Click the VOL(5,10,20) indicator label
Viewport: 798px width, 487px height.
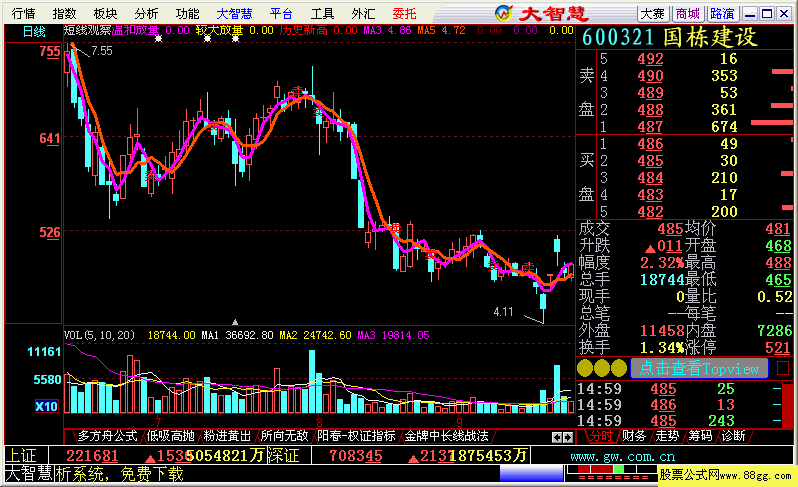point(99,335)
